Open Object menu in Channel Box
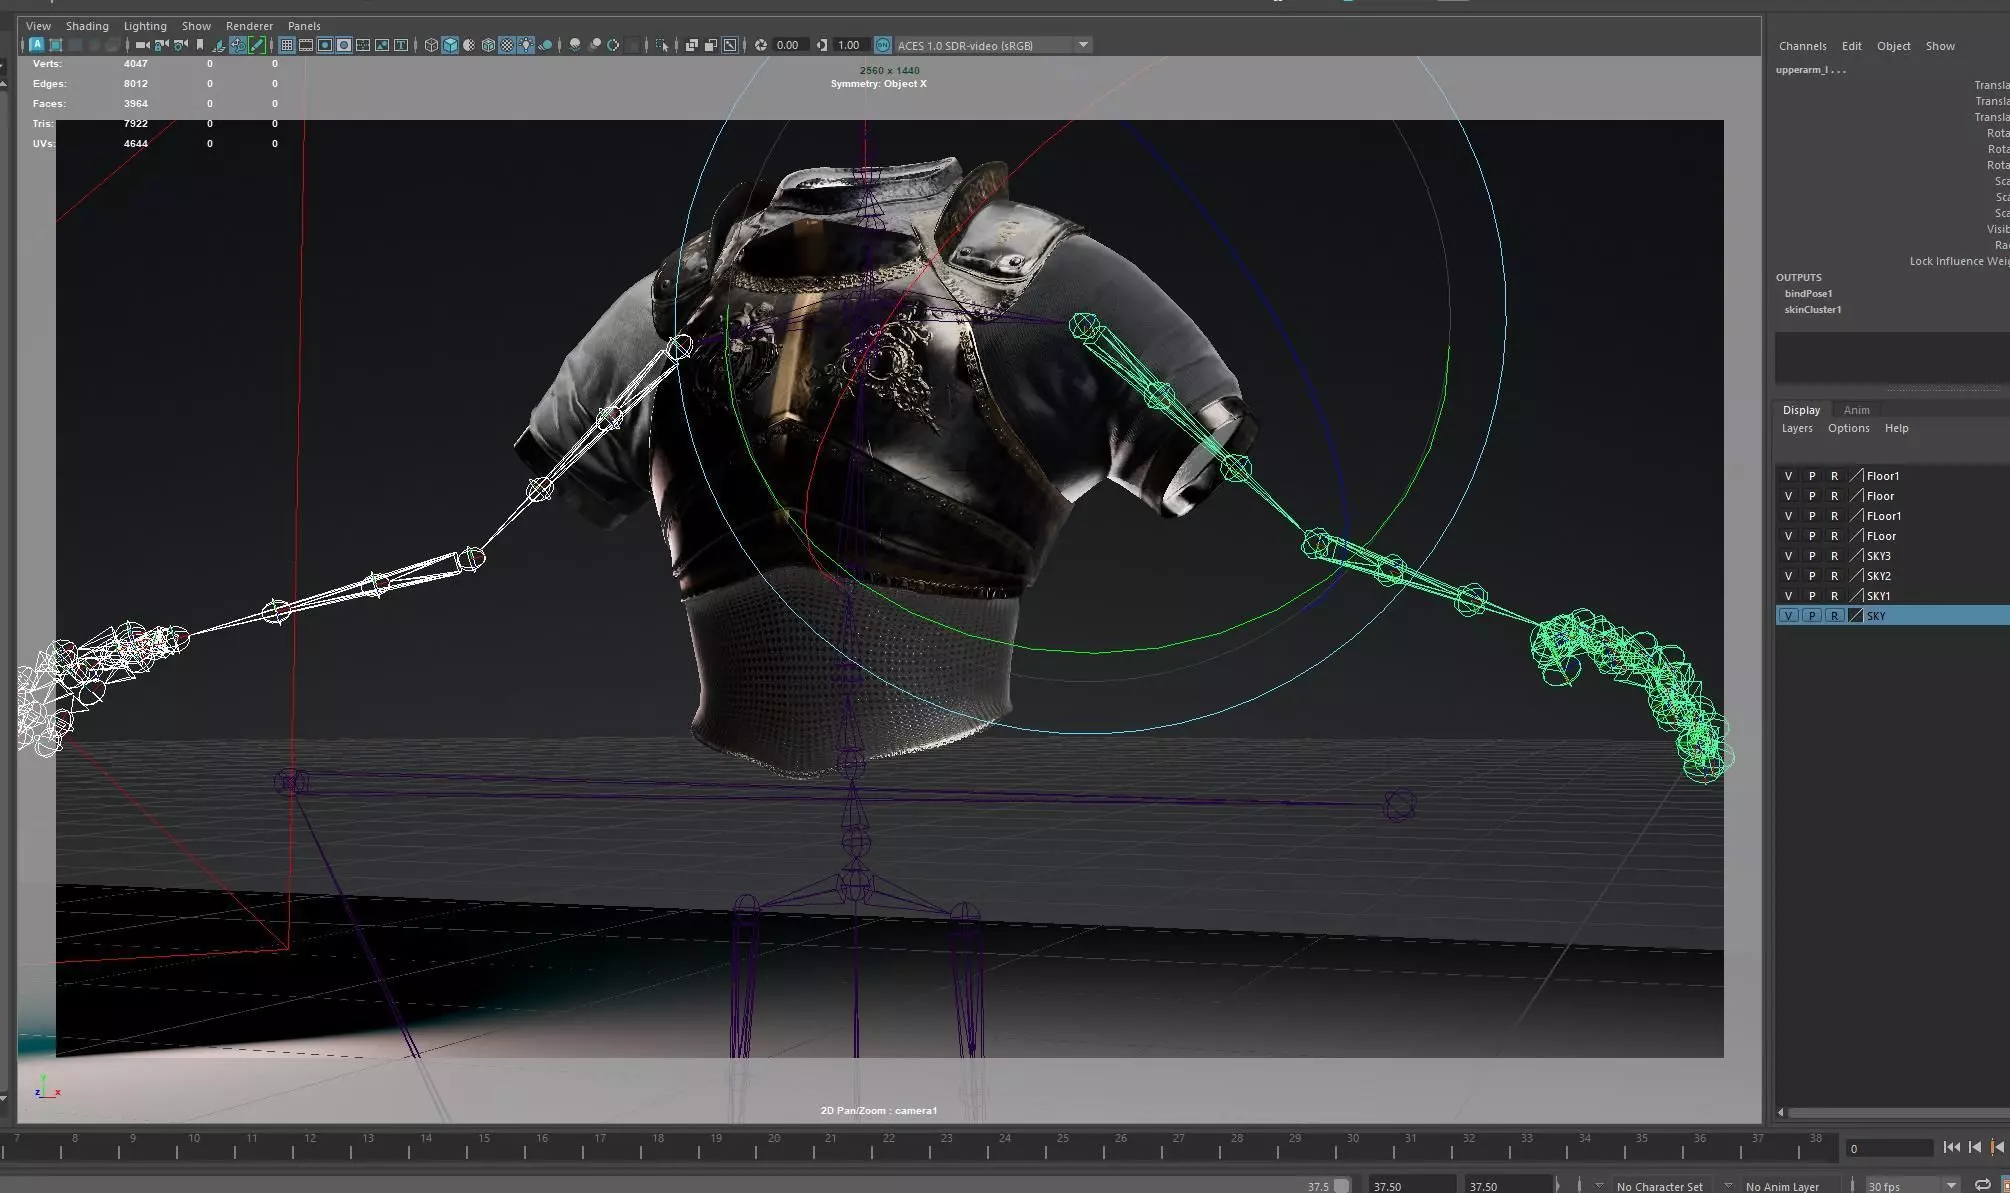 click(x=1893, y=46)
